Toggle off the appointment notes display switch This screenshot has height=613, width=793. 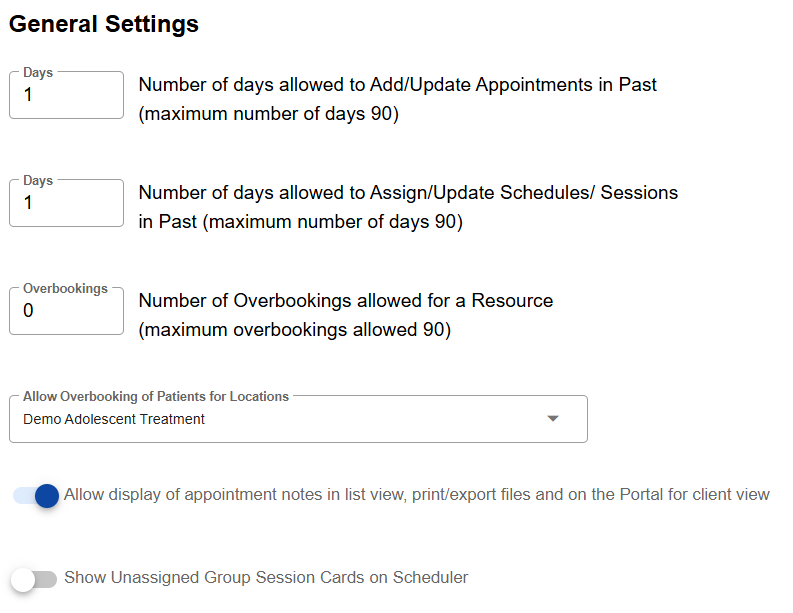(36, 495)
